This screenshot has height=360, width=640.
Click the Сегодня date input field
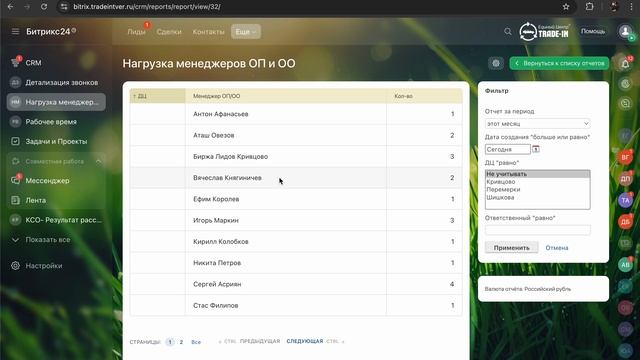point(507,149)
